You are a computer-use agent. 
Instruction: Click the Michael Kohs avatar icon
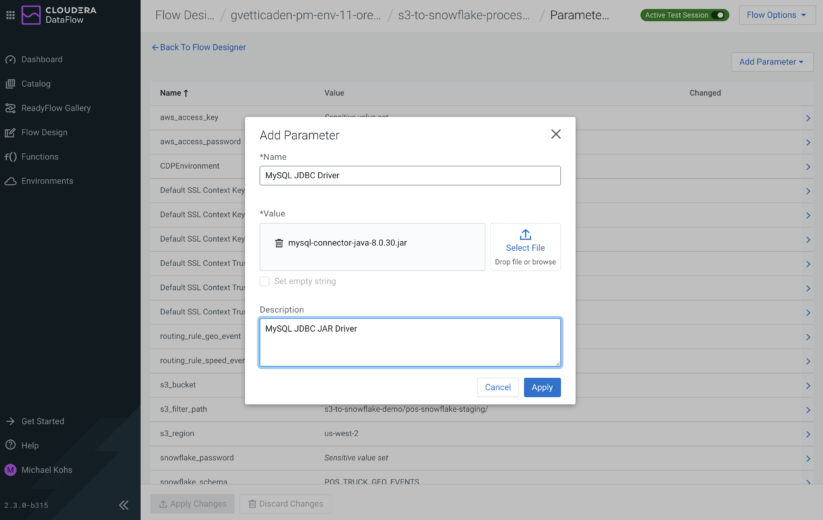pos(10,470)
